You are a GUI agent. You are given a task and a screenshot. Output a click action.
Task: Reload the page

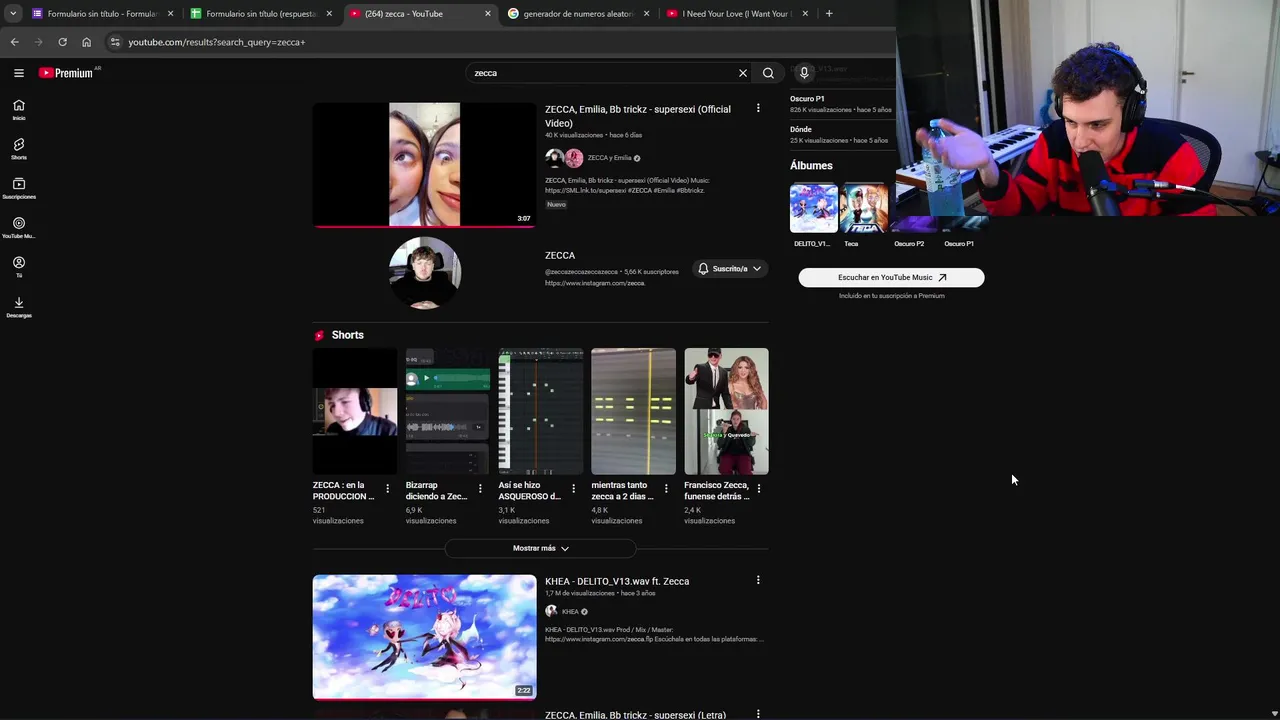pyautogui.click(x=62, y=42)
